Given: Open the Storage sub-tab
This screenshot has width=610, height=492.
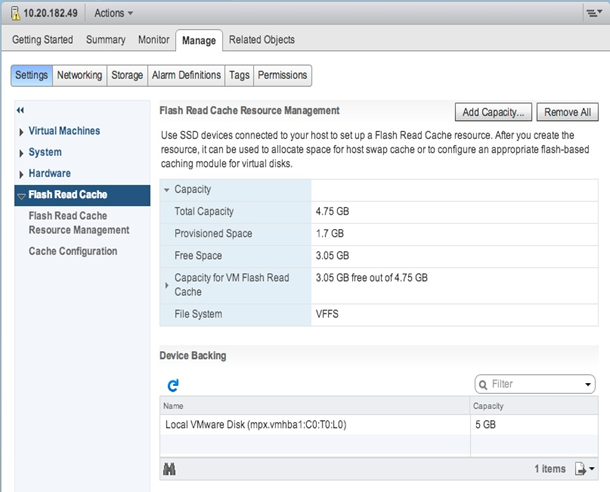Looking at the screenshot, I should tap(127, 75).
